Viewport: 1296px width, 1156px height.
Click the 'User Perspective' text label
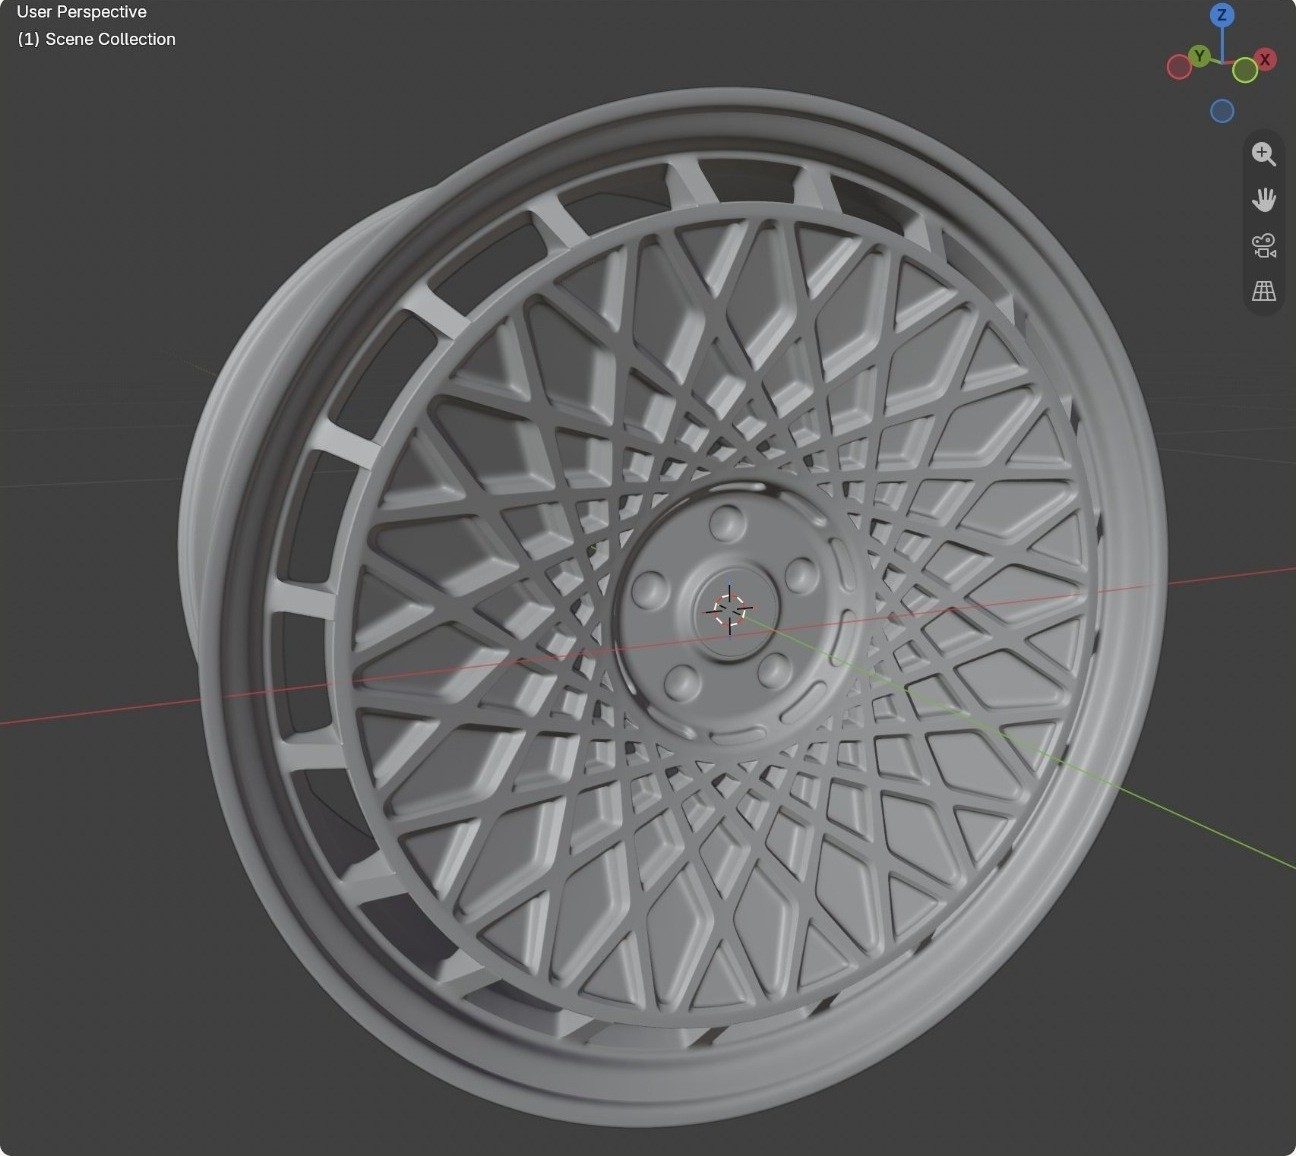coord(82,12)
